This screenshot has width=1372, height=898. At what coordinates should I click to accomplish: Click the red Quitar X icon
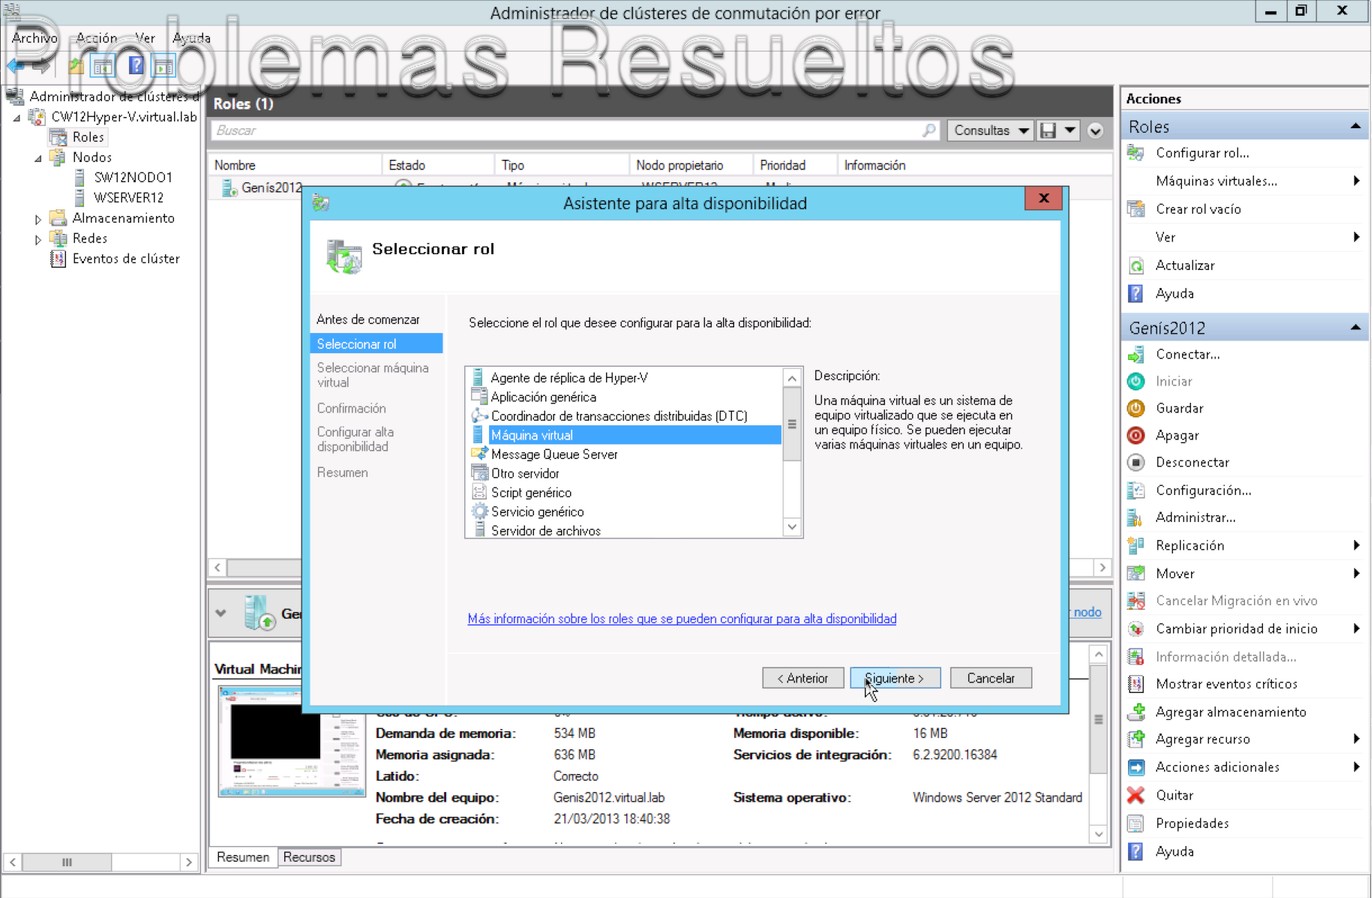(1135, 795)
